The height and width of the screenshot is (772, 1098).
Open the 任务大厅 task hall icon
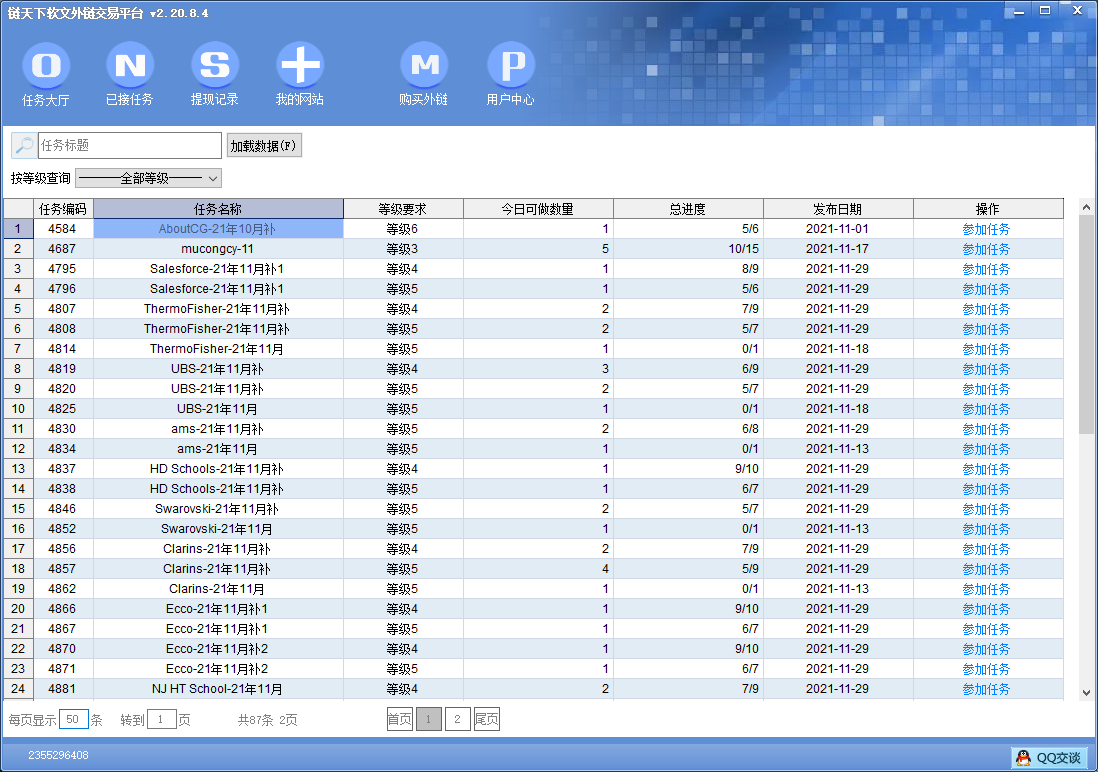(x=46, y=74)
